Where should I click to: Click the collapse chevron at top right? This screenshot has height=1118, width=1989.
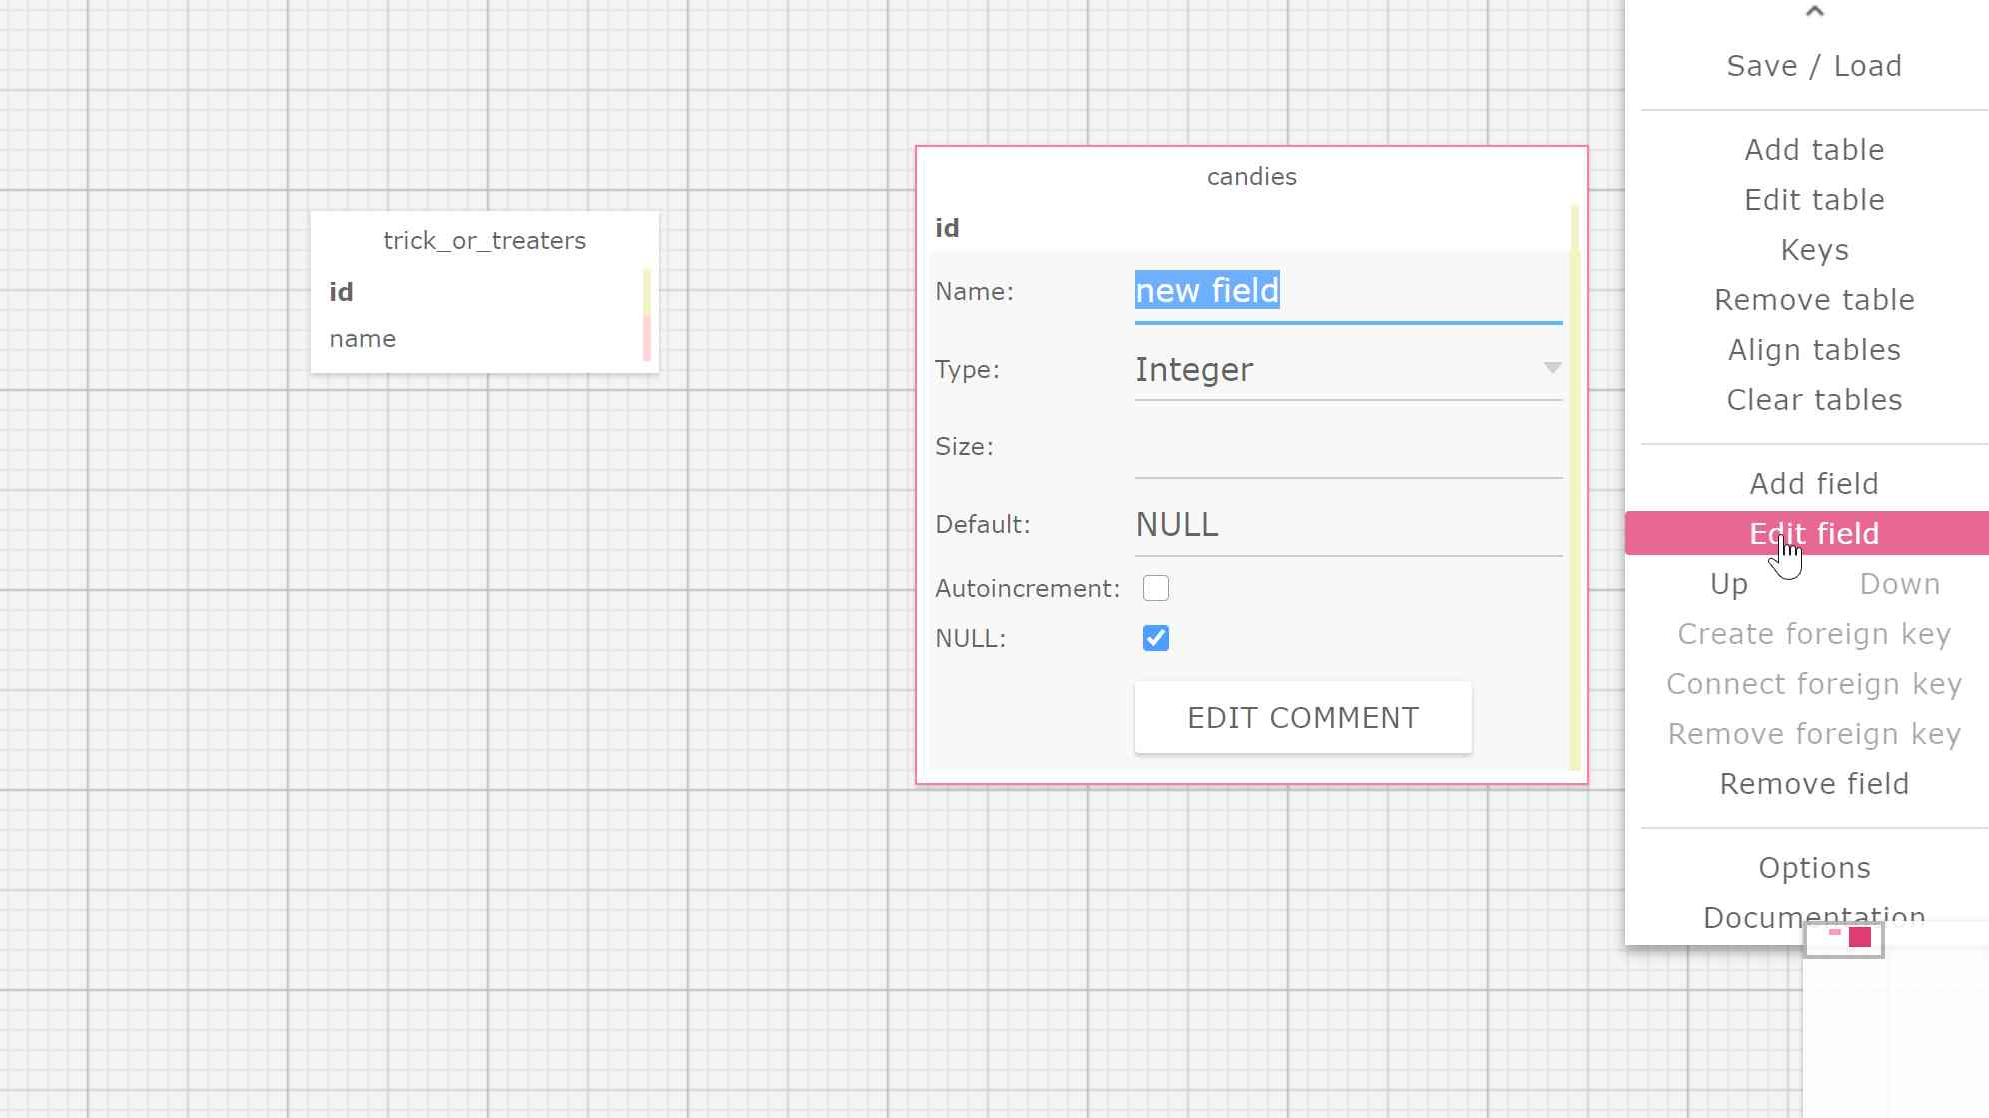(1814, 11)
